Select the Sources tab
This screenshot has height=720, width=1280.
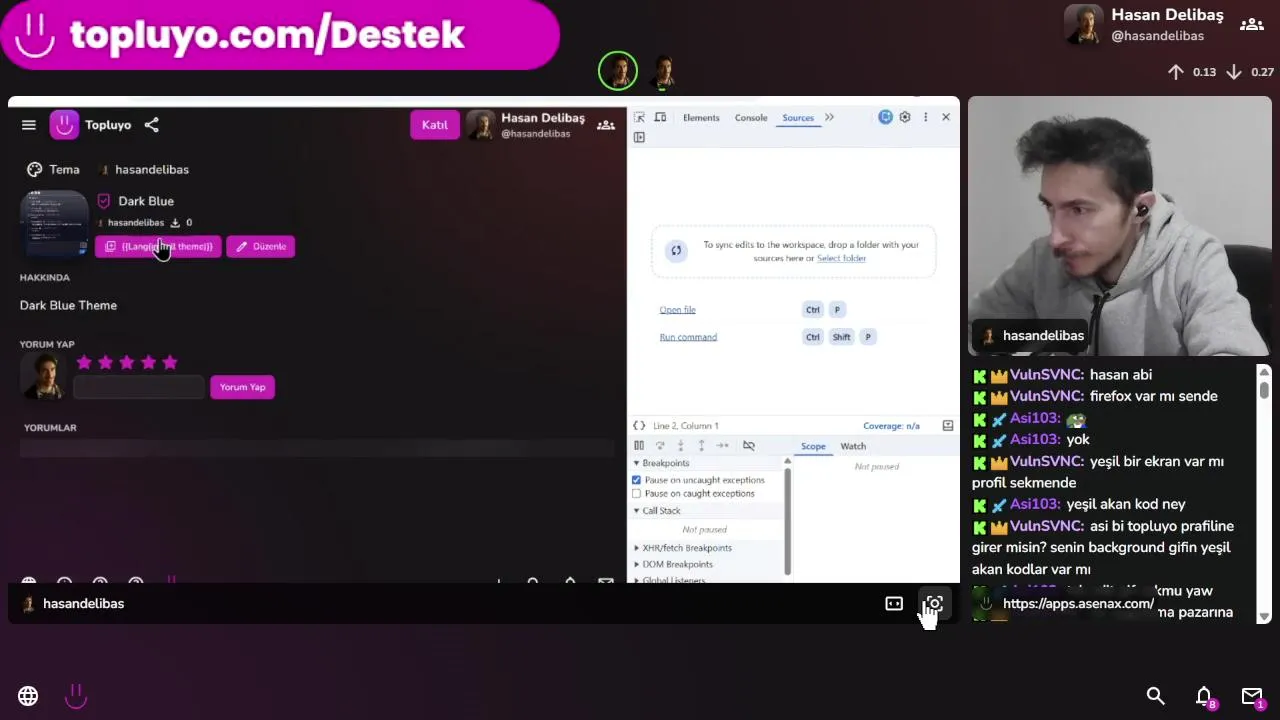coord(798,118)
